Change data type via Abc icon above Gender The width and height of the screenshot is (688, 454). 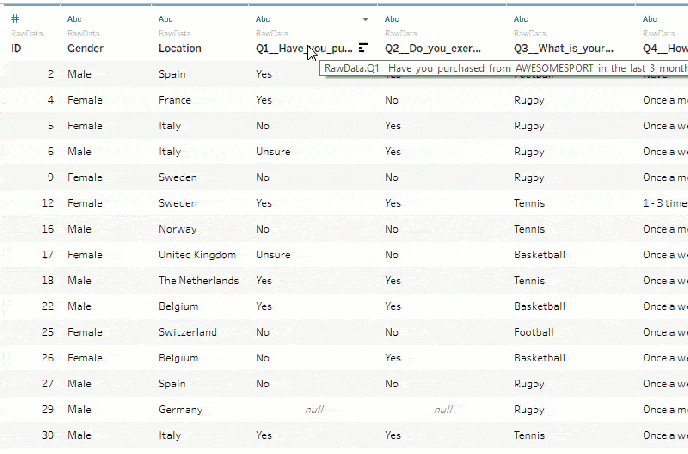tap(74, 19)
